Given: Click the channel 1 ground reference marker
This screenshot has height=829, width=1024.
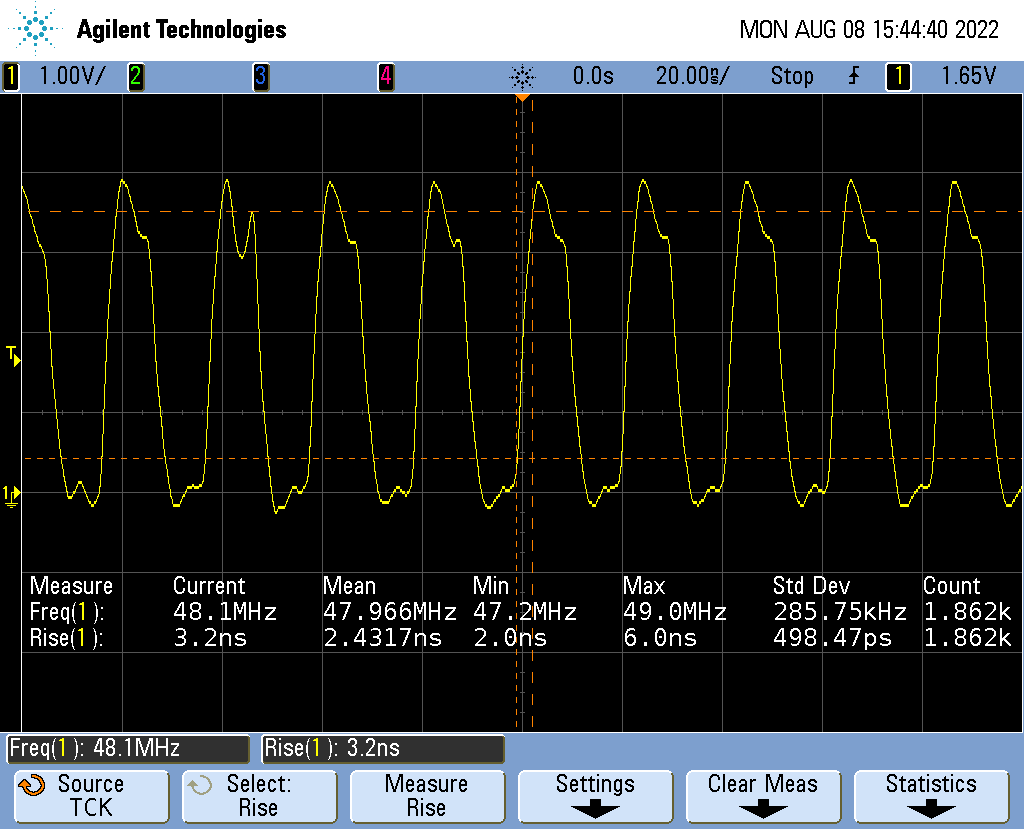Looking at the screenshot, I should coord(11,494).
